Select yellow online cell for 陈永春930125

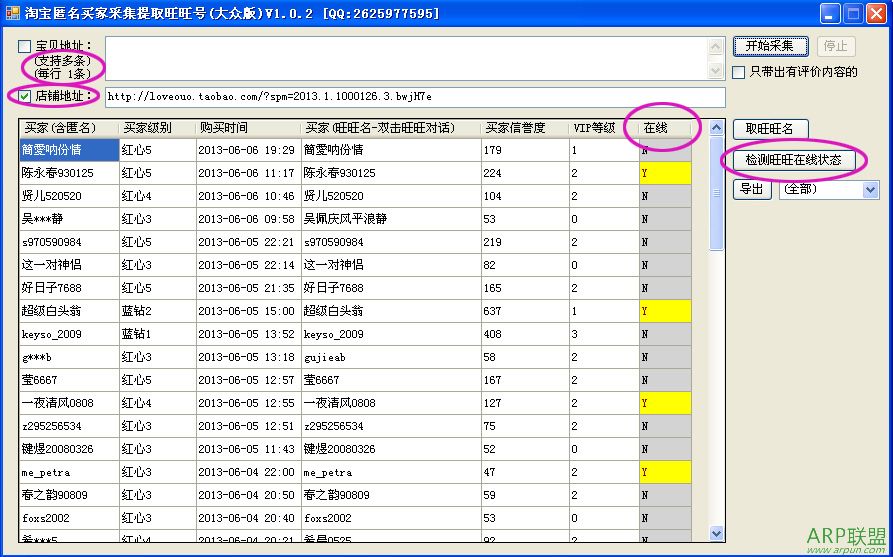(x=664, y=173)
